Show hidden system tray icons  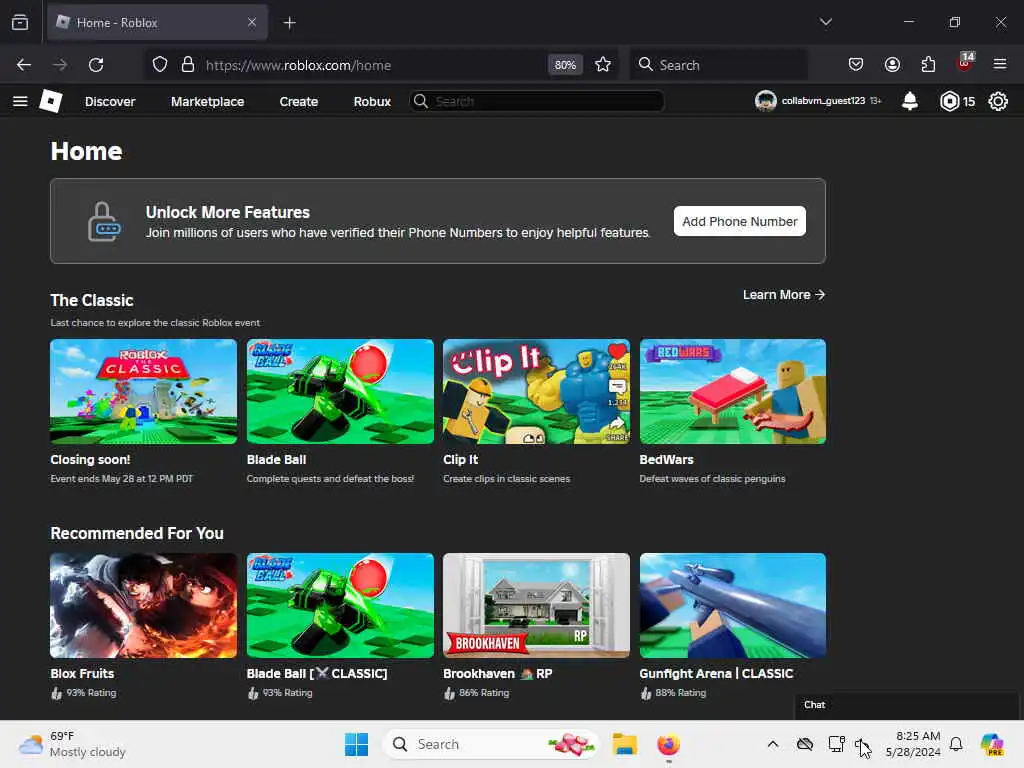[773, 744]
